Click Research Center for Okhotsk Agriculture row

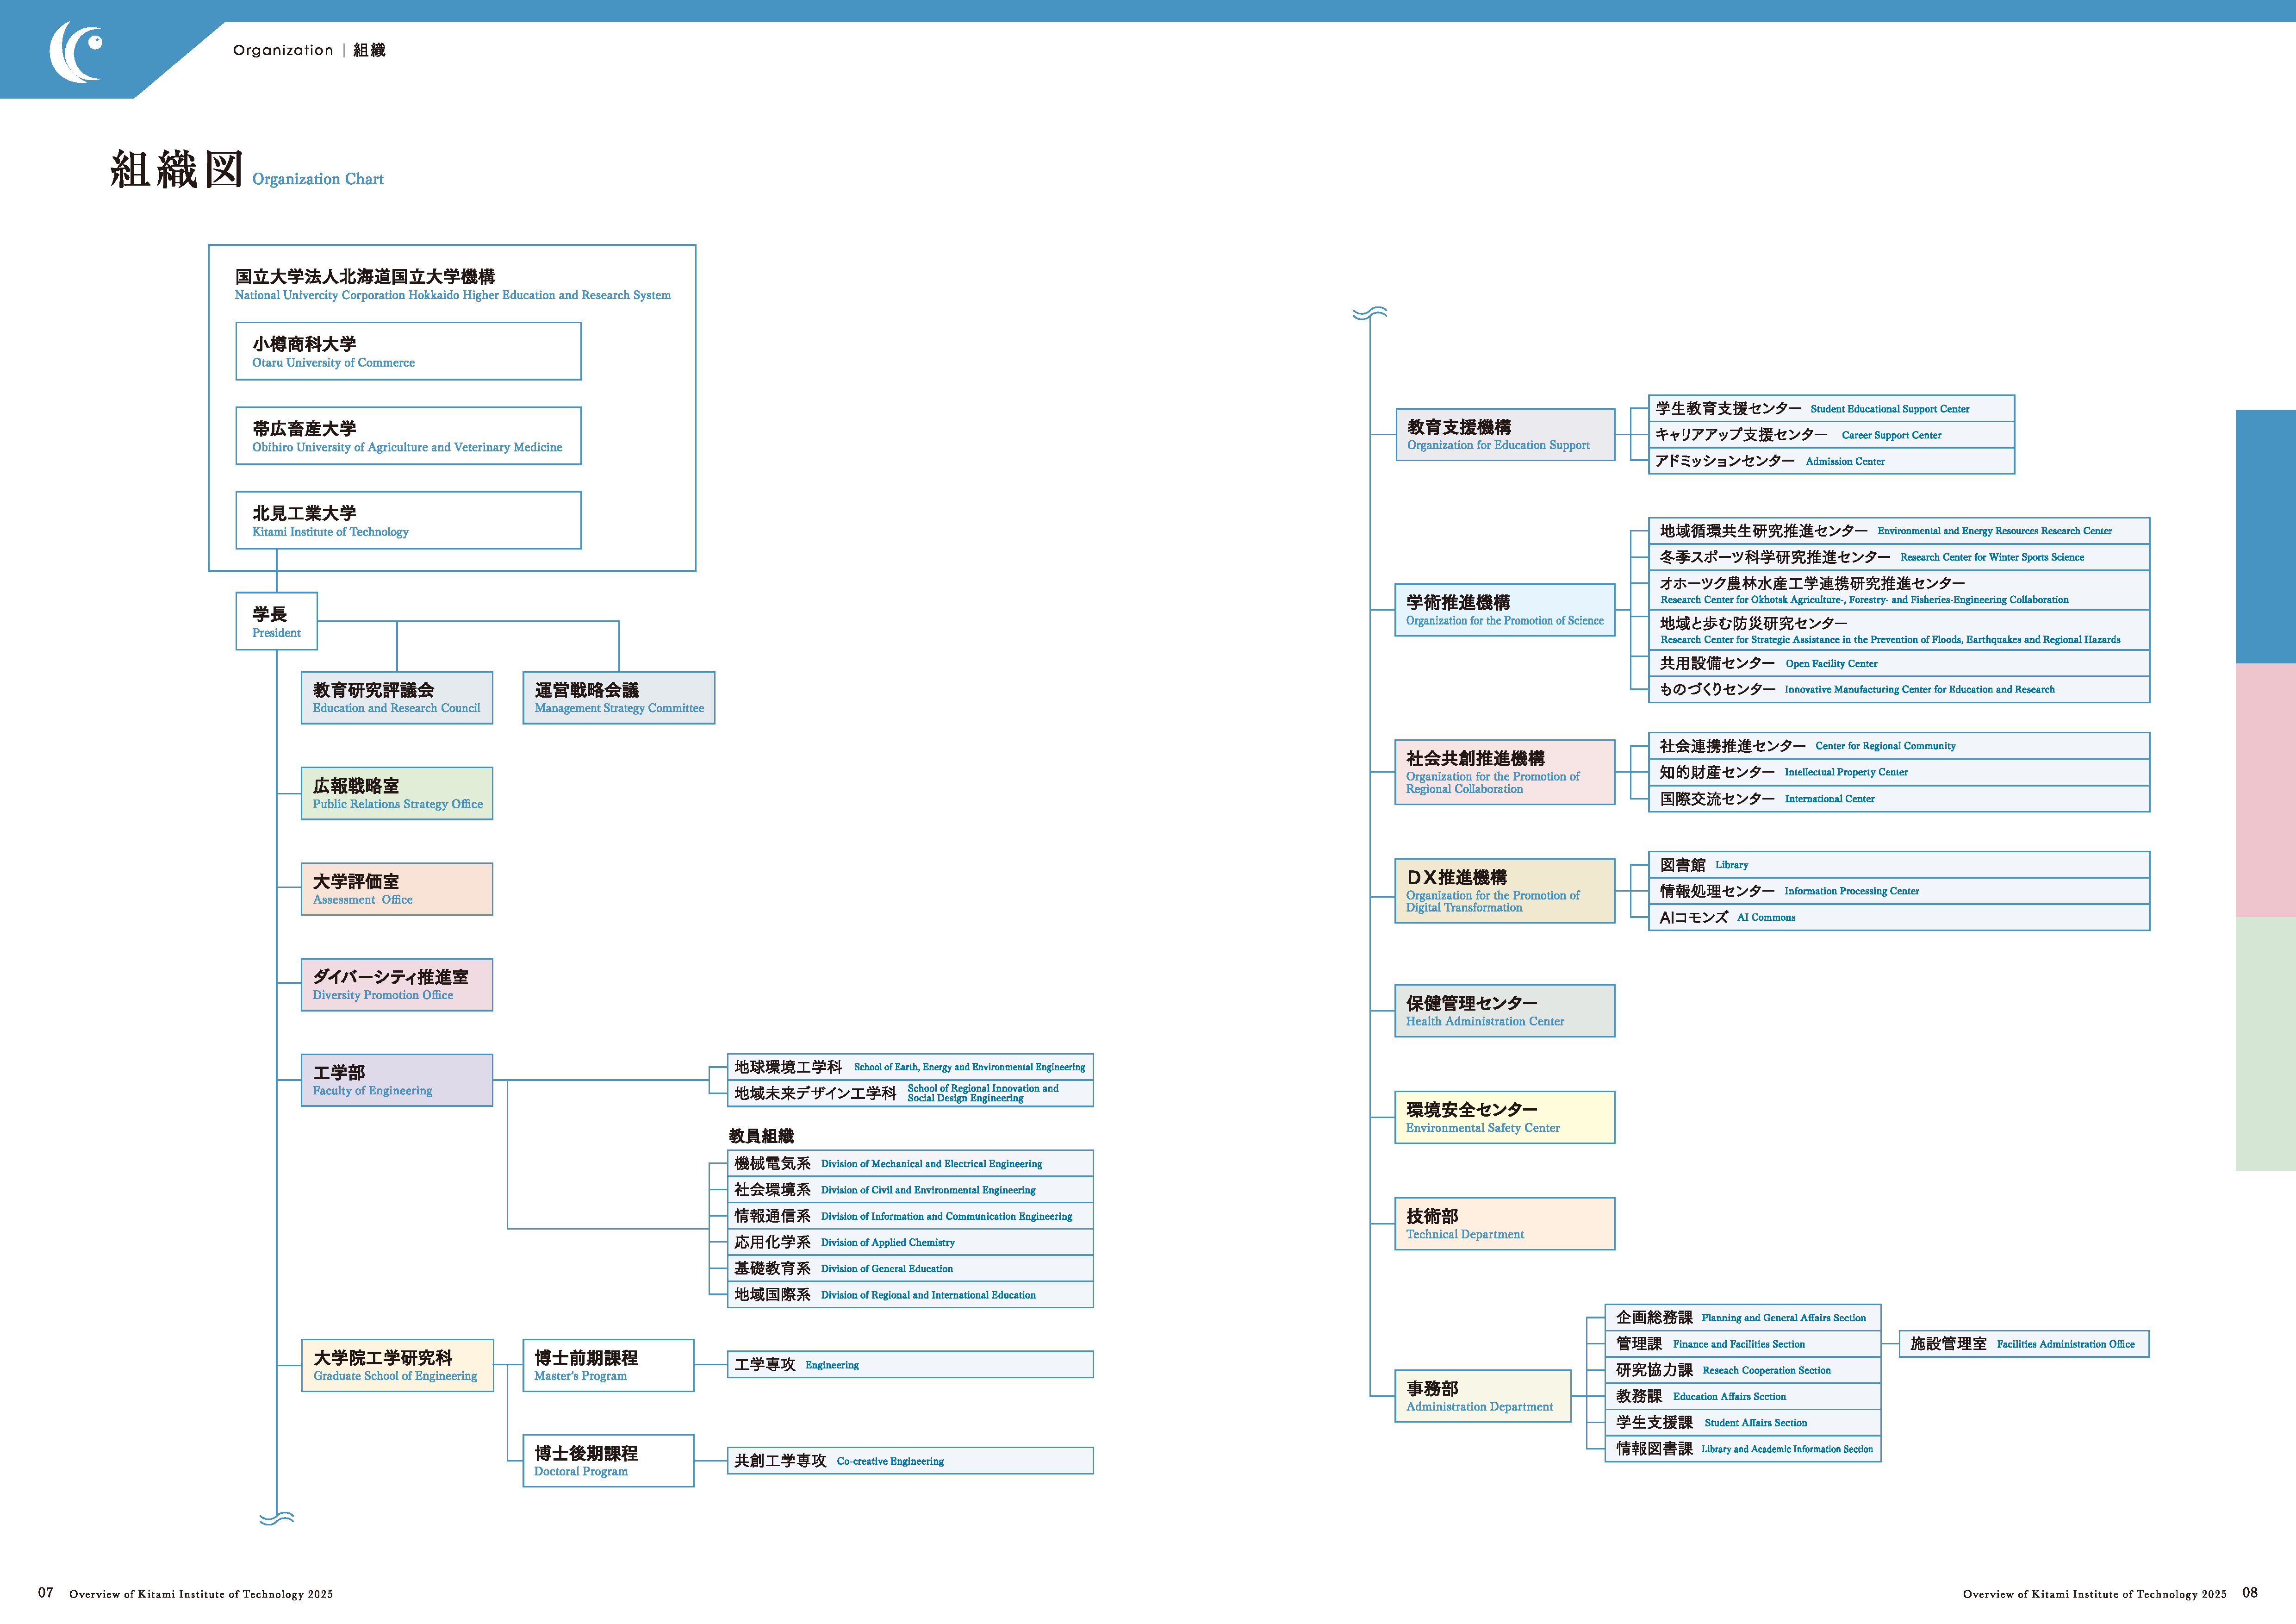[x=1899, y=590]
